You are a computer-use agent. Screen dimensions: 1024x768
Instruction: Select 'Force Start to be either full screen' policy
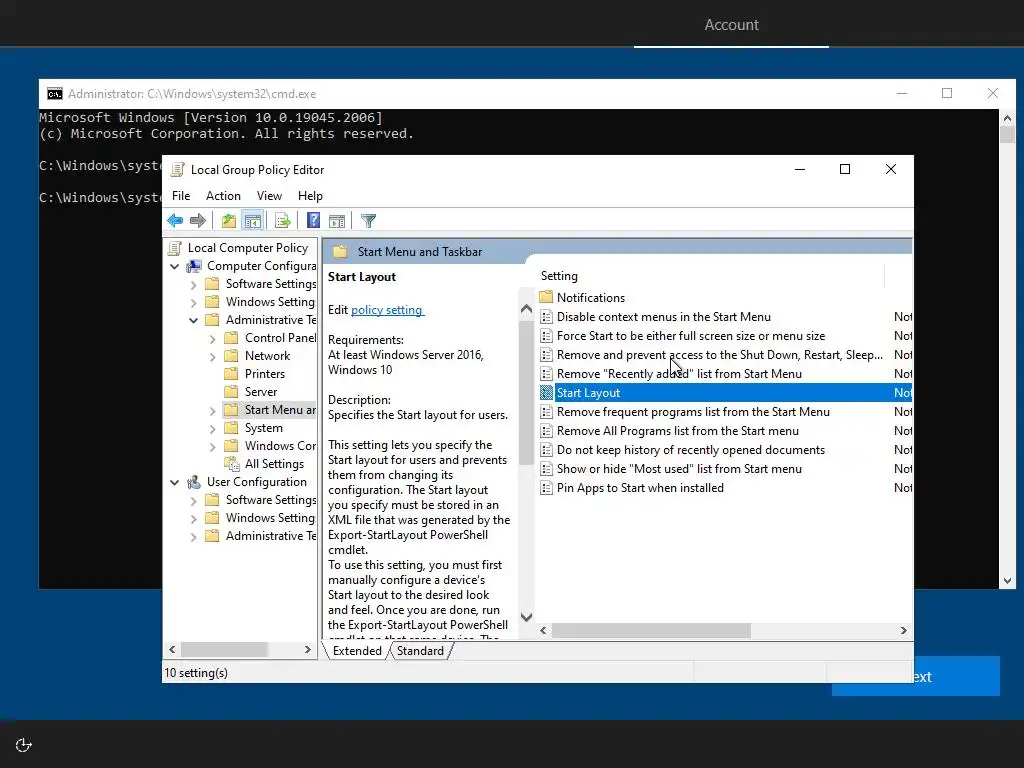(x=691, y=336)
